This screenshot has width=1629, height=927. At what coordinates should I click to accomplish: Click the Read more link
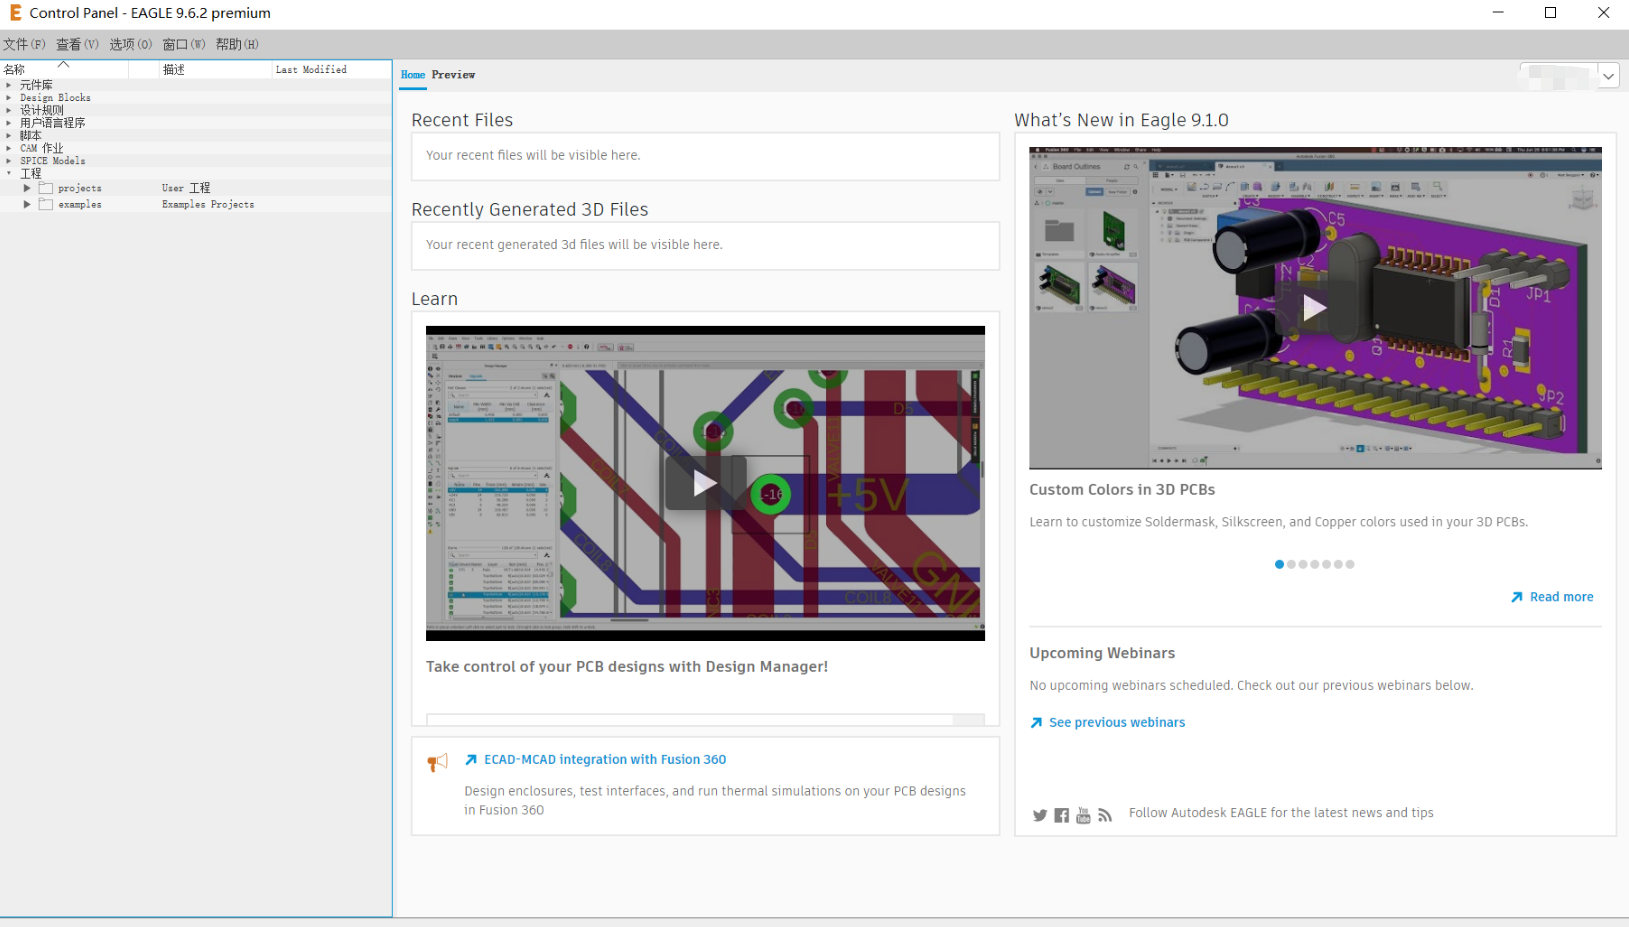pos(1561,597)
